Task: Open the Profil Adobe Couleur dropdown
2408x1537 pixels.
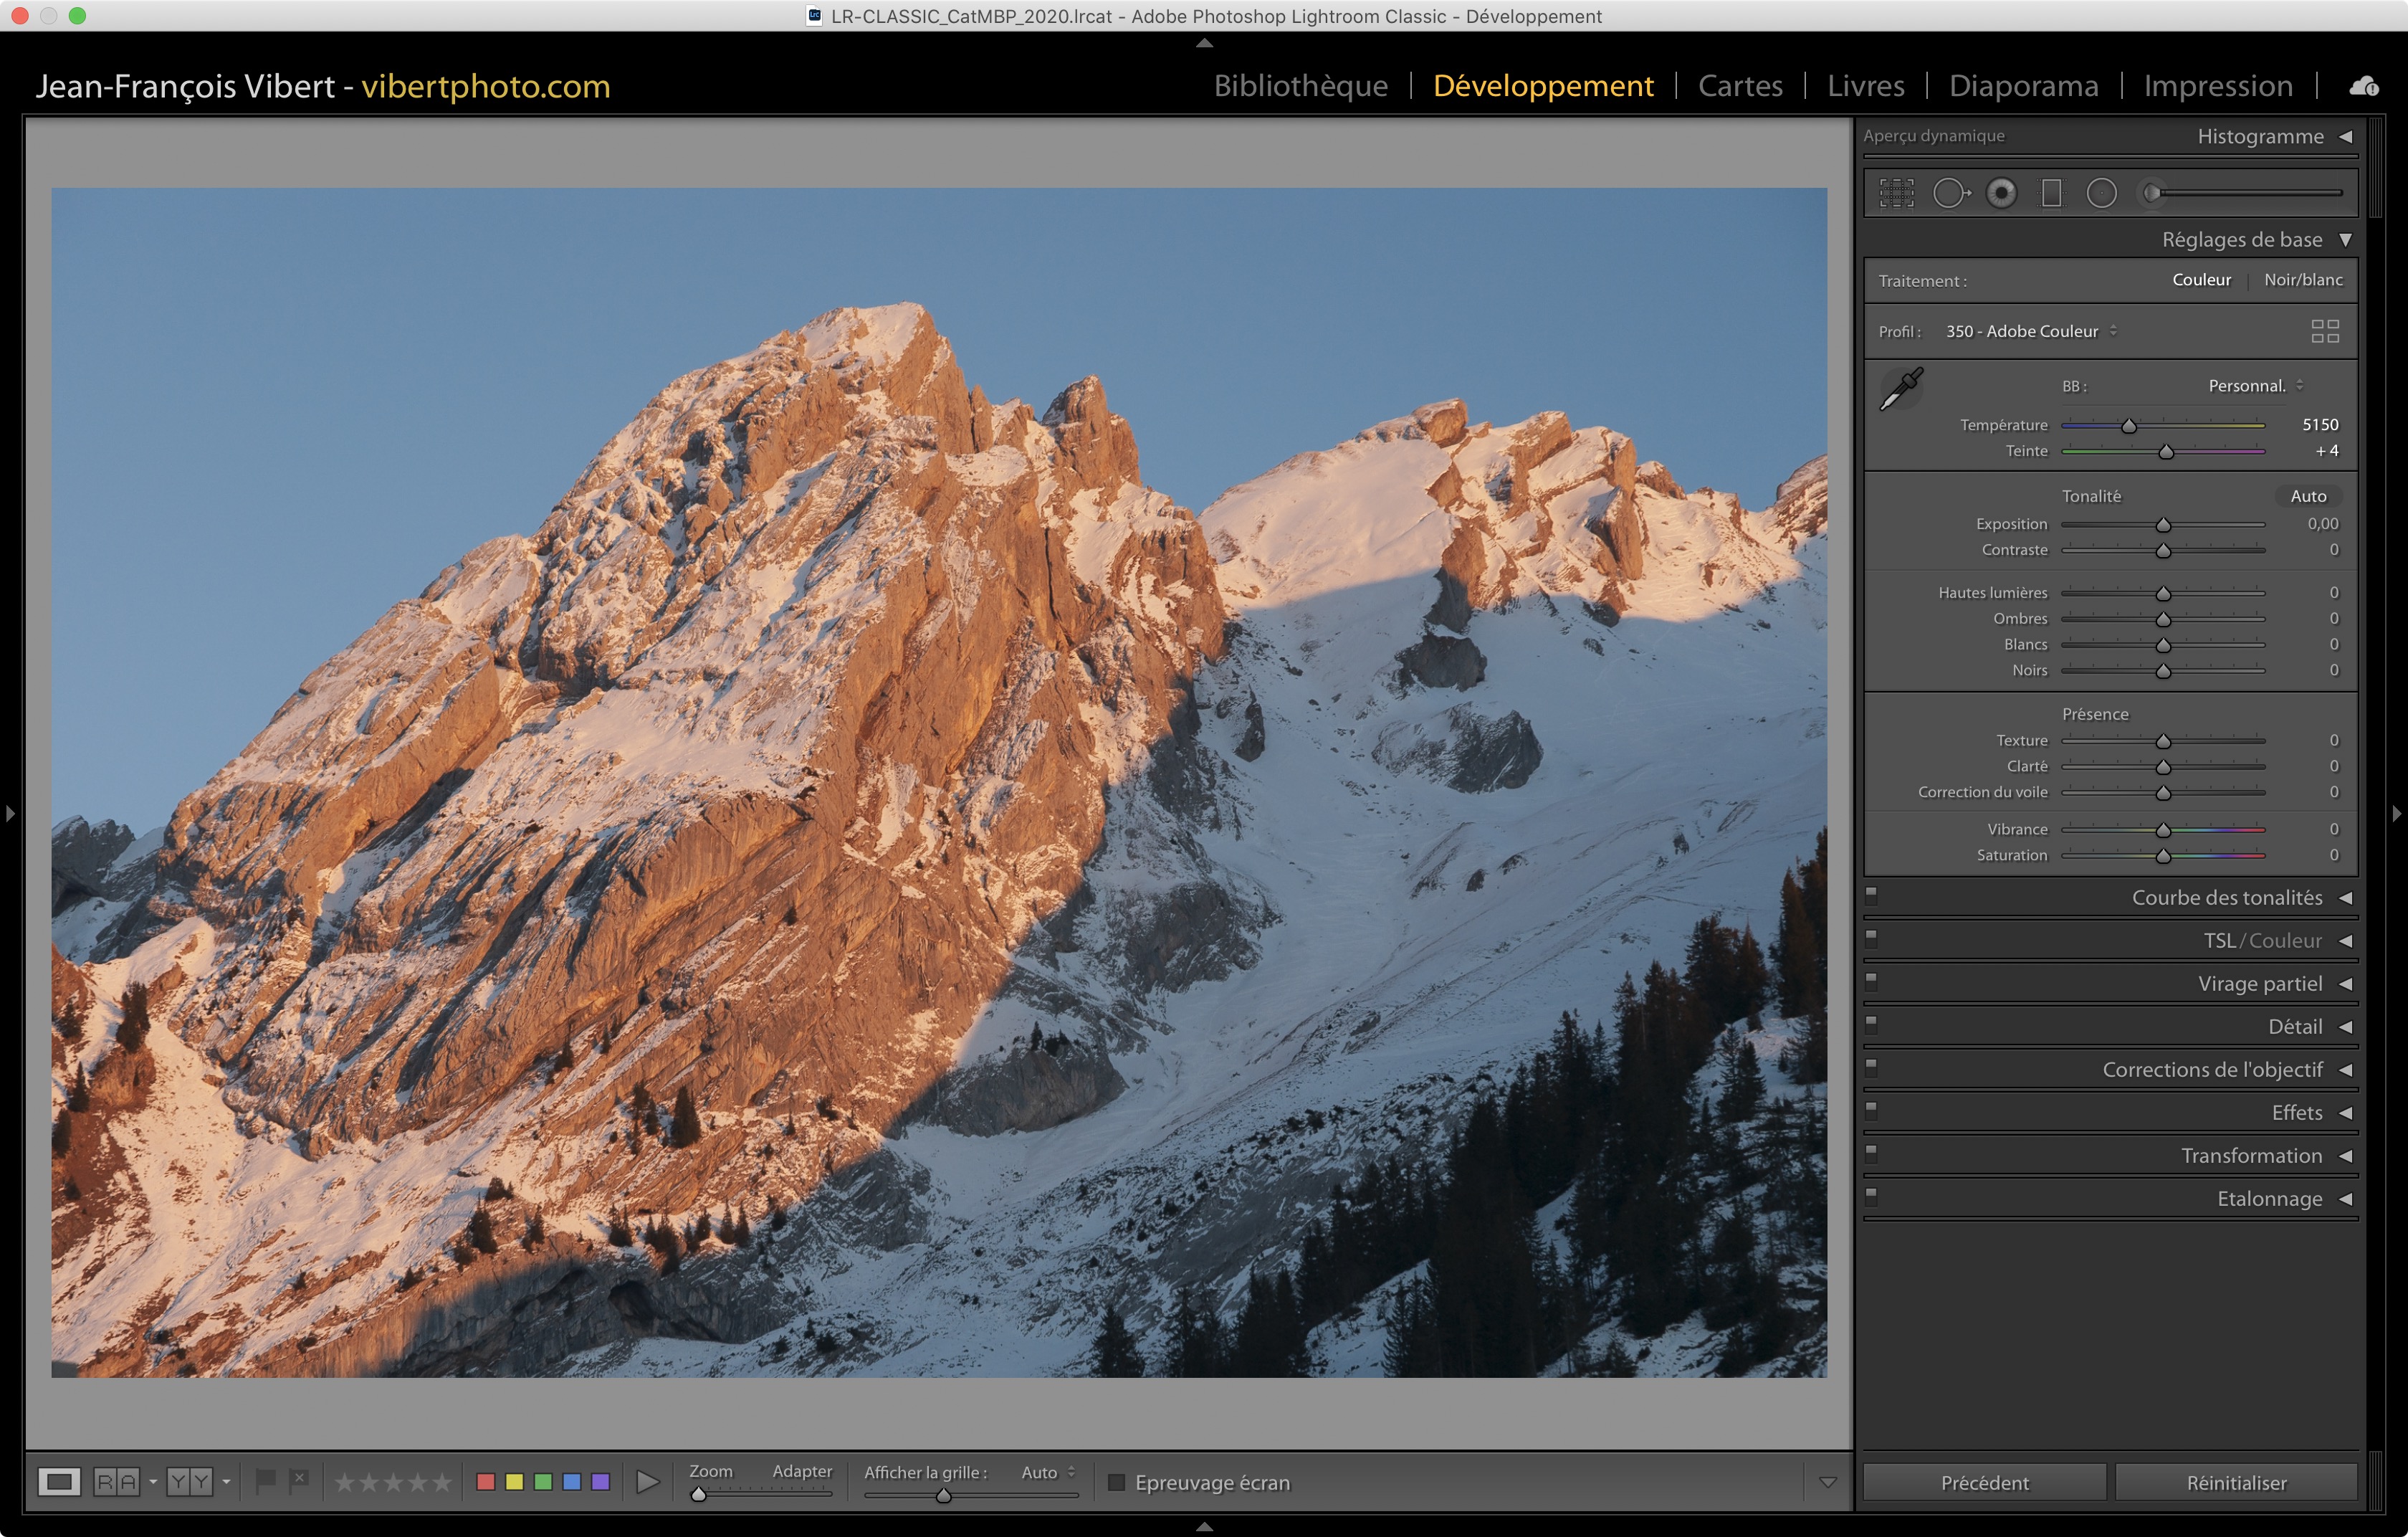Action: pos(2030,331)
